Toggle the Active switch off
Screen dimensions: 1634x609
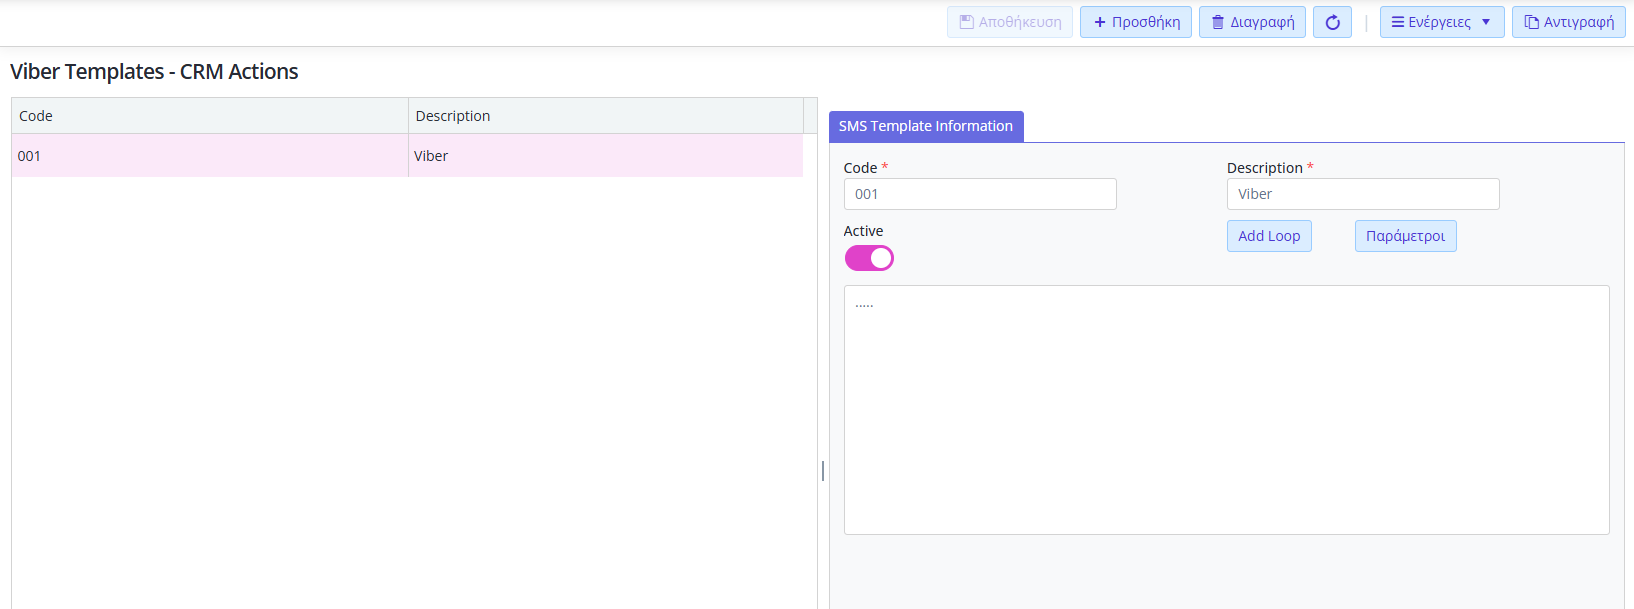click(x=869, y=258)
